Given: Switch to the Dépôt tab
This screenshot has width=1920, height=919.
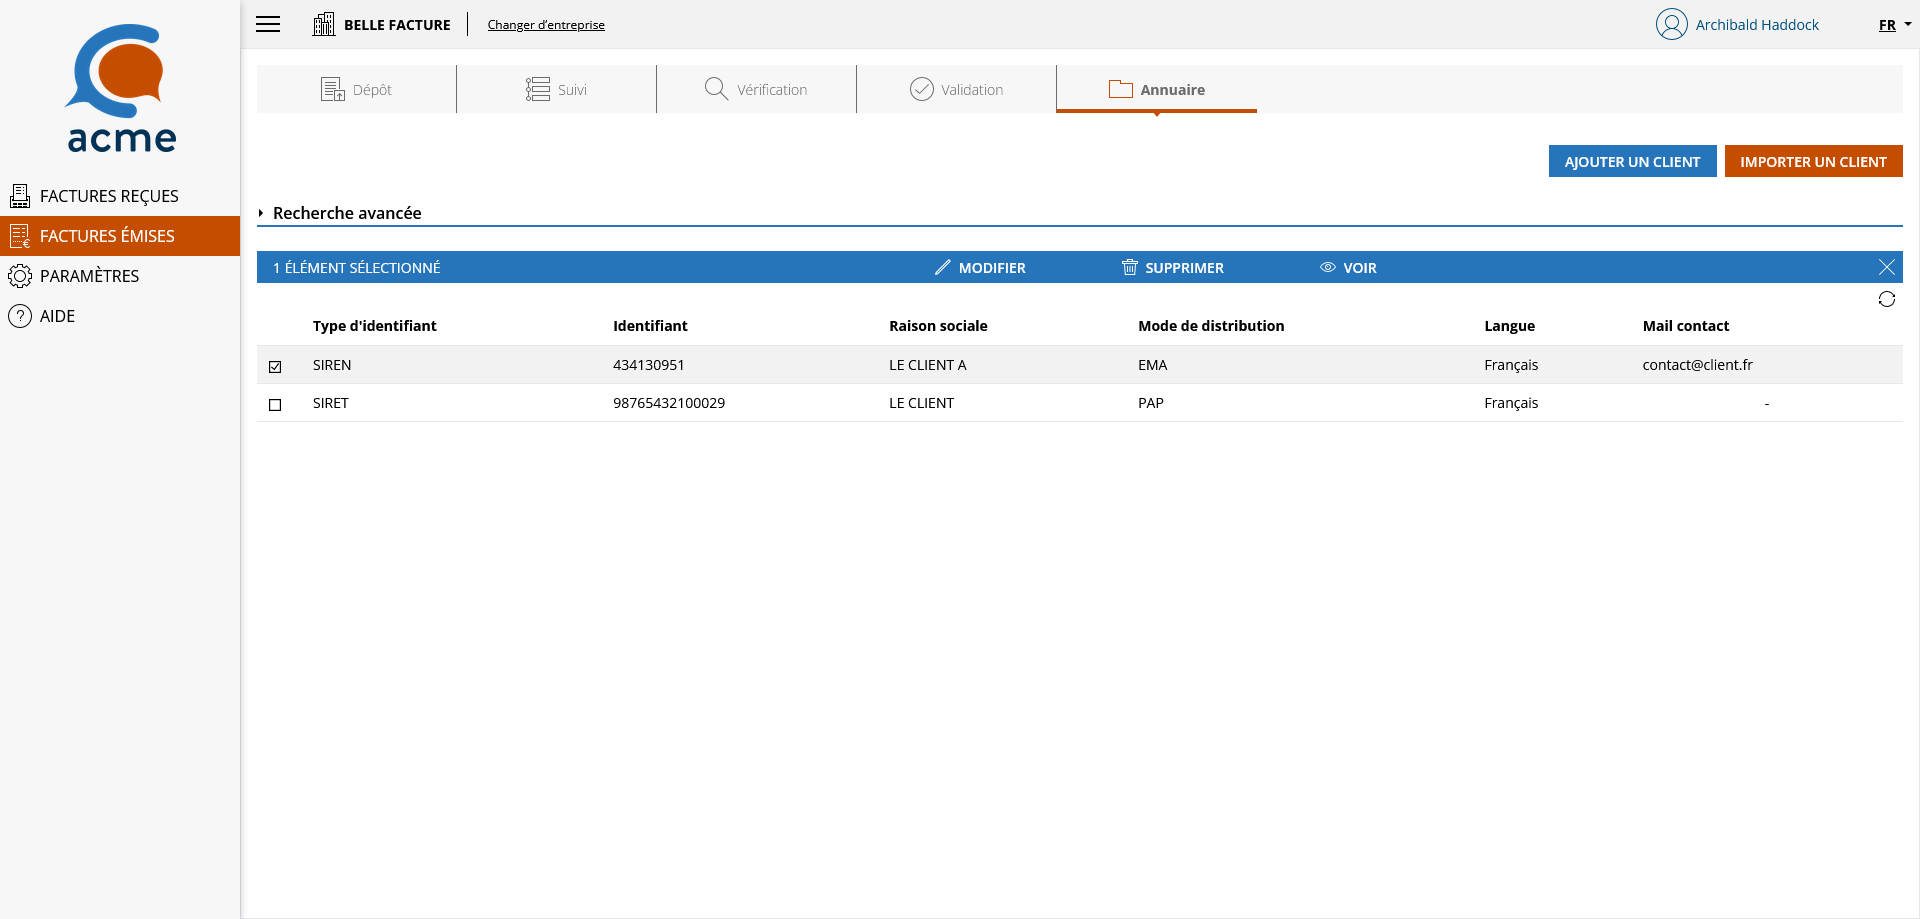Looking at the screenshot, I should point(357,89).
